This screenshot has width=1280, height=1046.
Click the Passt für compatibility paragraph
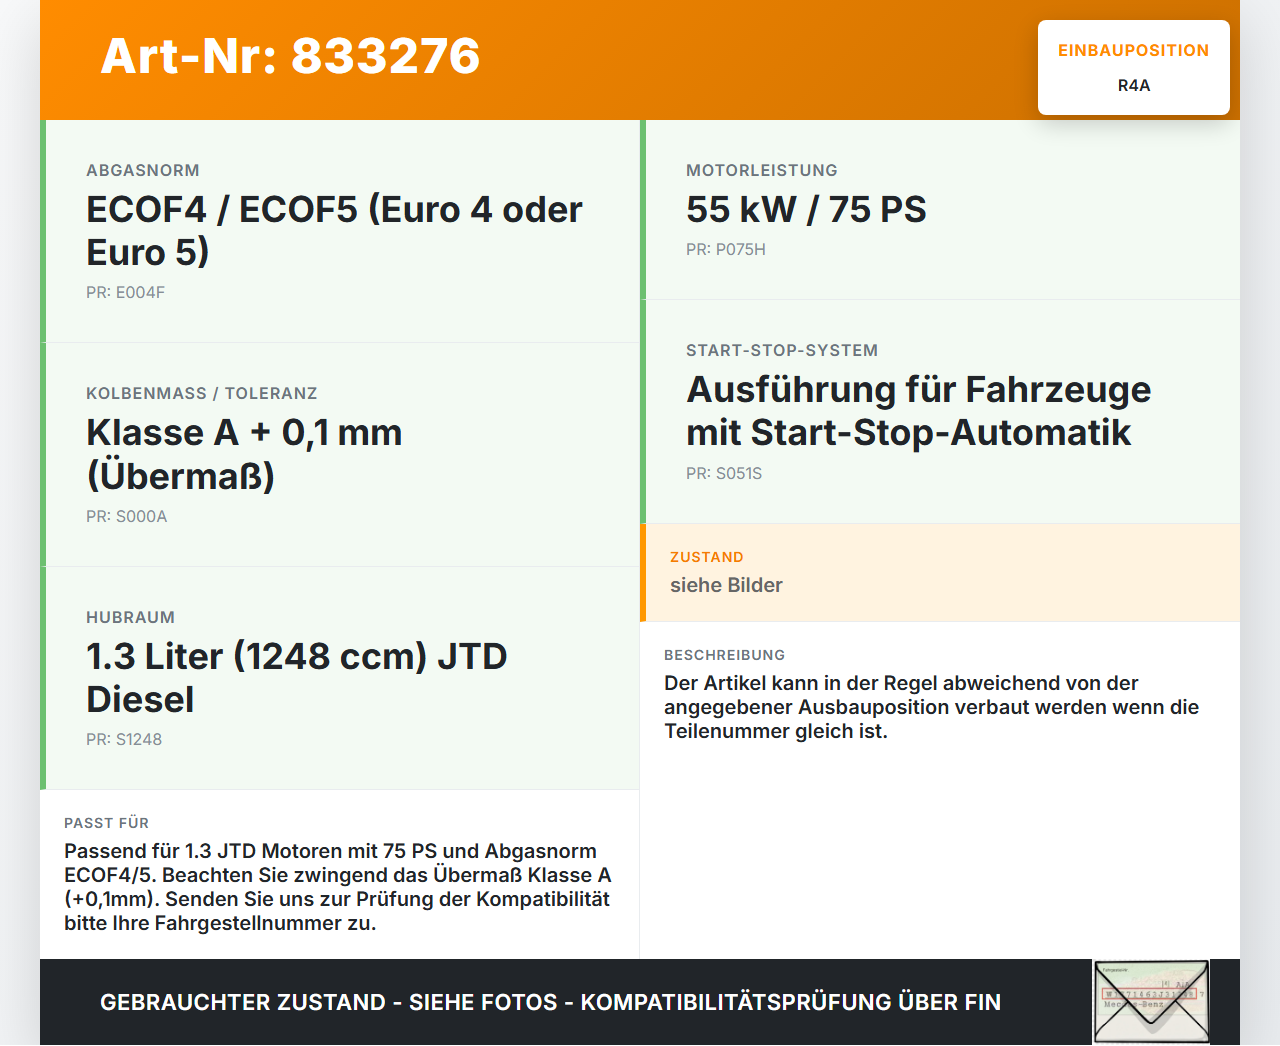click(x=338, y=887)
